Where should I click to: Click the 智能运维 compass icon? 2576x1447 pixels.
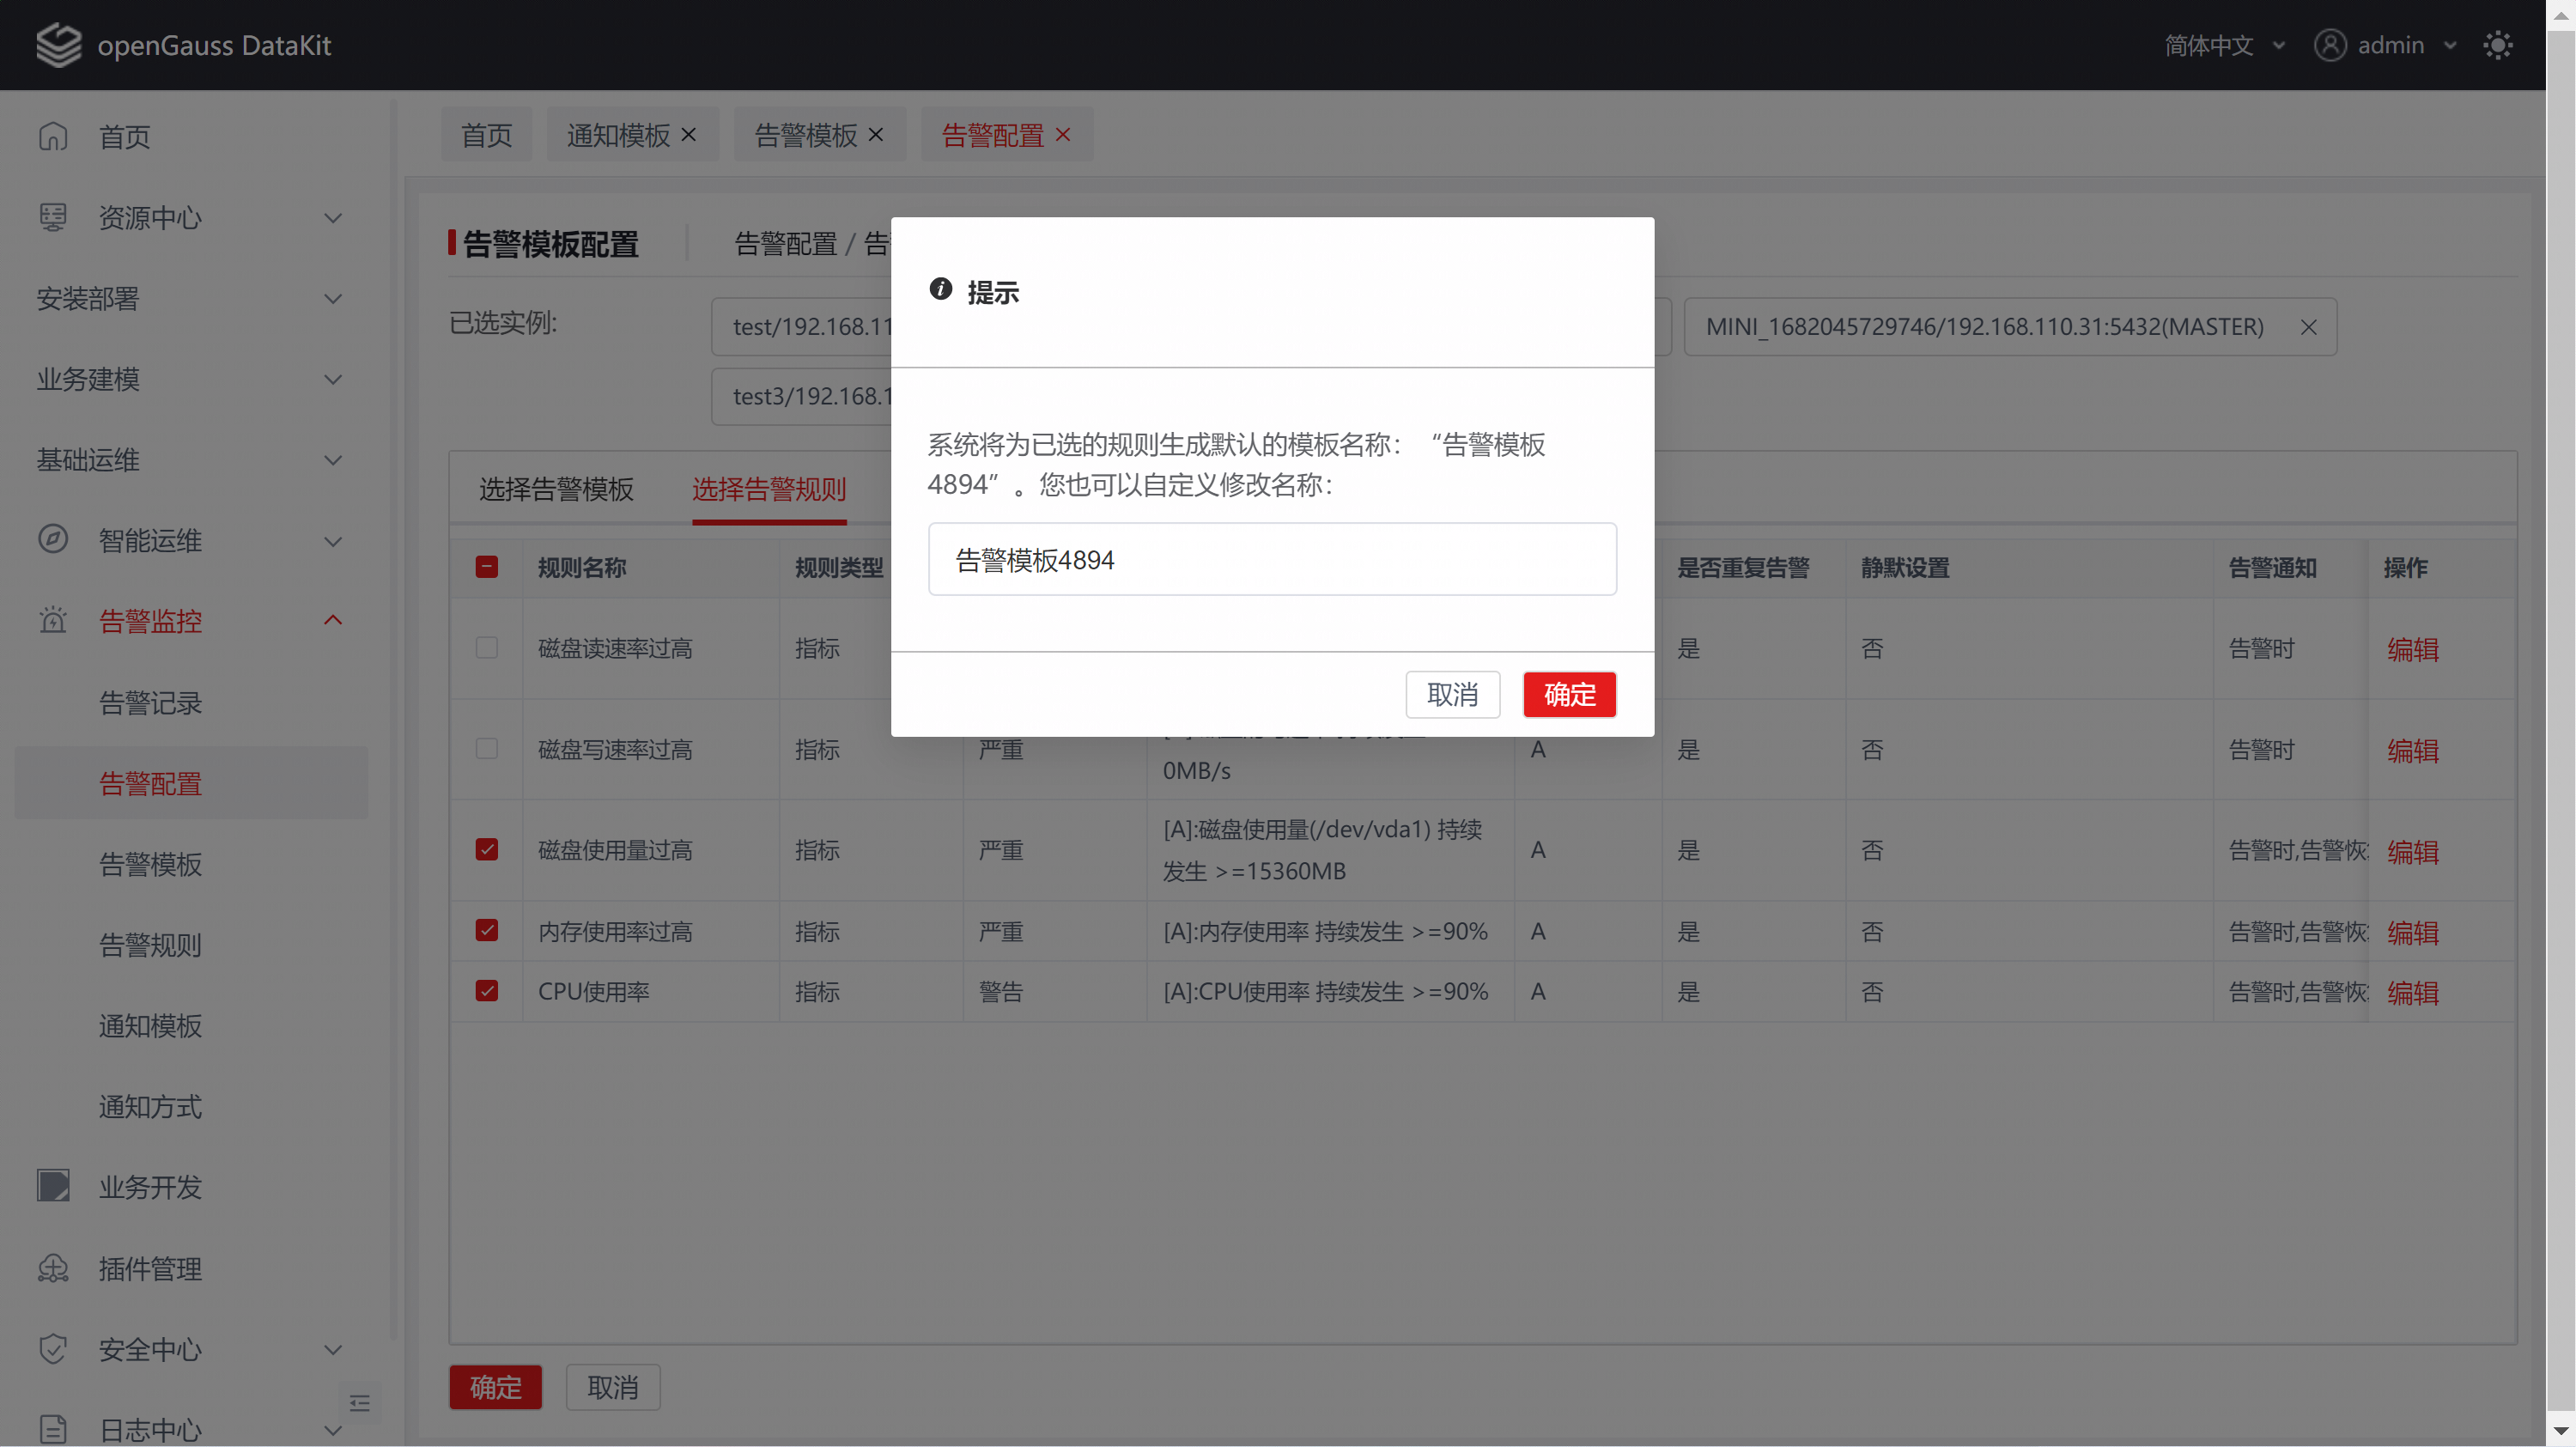point(53,540)
